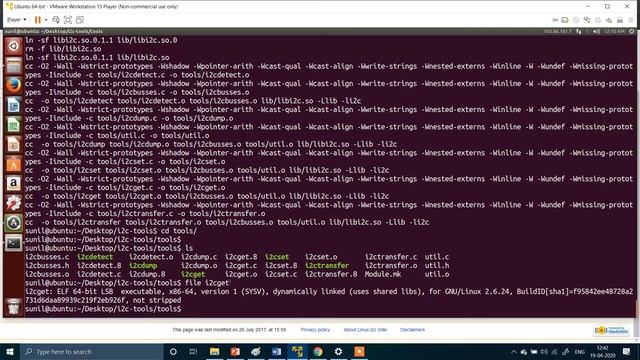This screenshot has height=360, width=640.
Task: Open About Linux i2c Wiki link
Action: [365, 330]
